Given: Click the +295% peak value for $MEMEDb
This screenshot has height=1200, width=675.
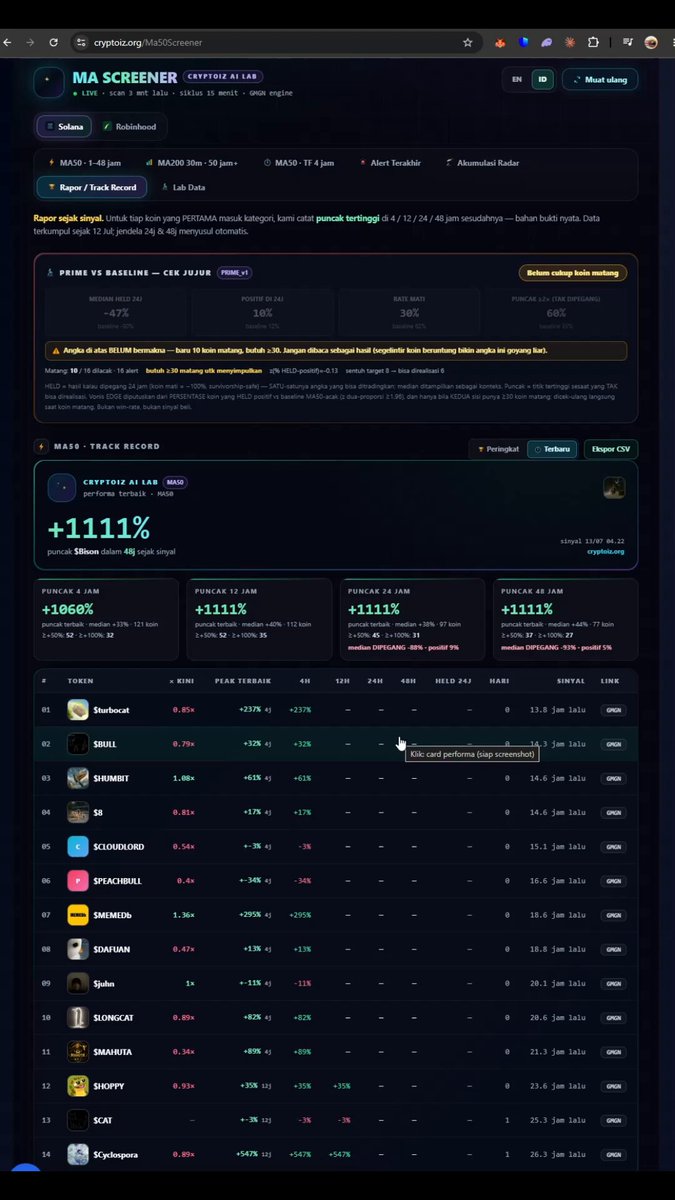Looking at the screenshot, I should coord(248,915).
